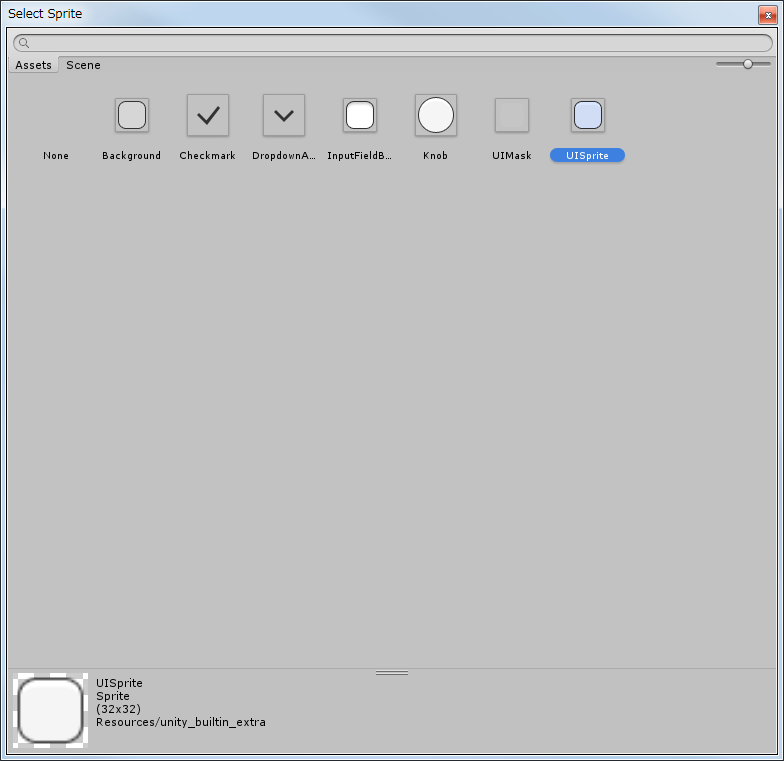
Task: Close the Select Sprite window
Action: tap(768, 15)
